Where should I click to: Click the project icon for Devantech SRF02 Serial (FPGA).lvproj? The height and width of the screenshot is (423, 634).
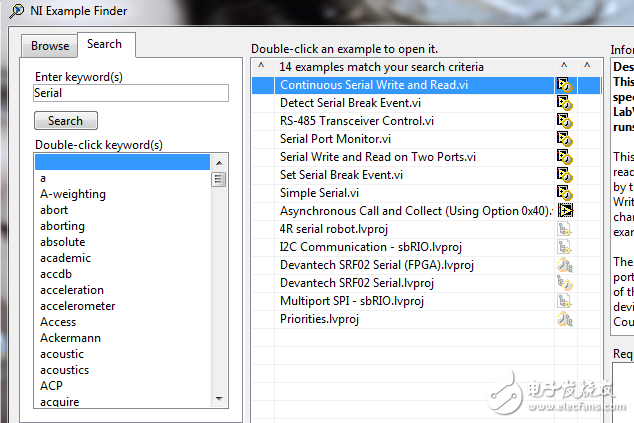point(565,265)
